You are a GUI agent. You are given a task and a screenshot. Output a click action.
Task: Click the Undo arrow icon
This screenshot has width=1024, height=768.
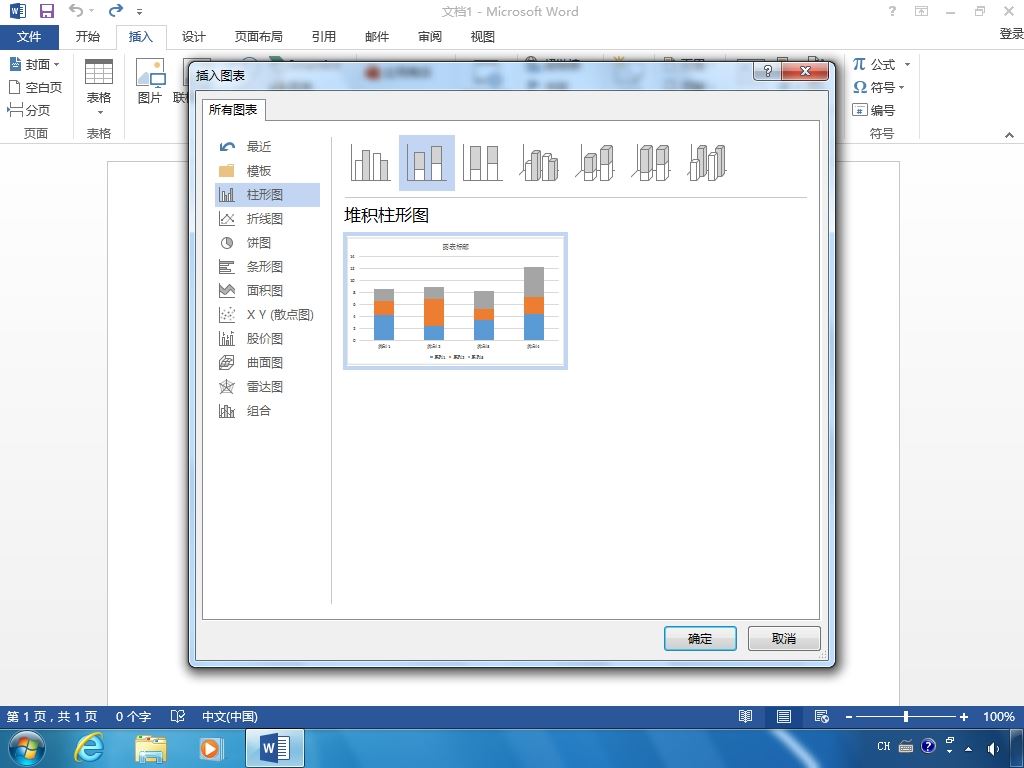[x=76, y=10]
